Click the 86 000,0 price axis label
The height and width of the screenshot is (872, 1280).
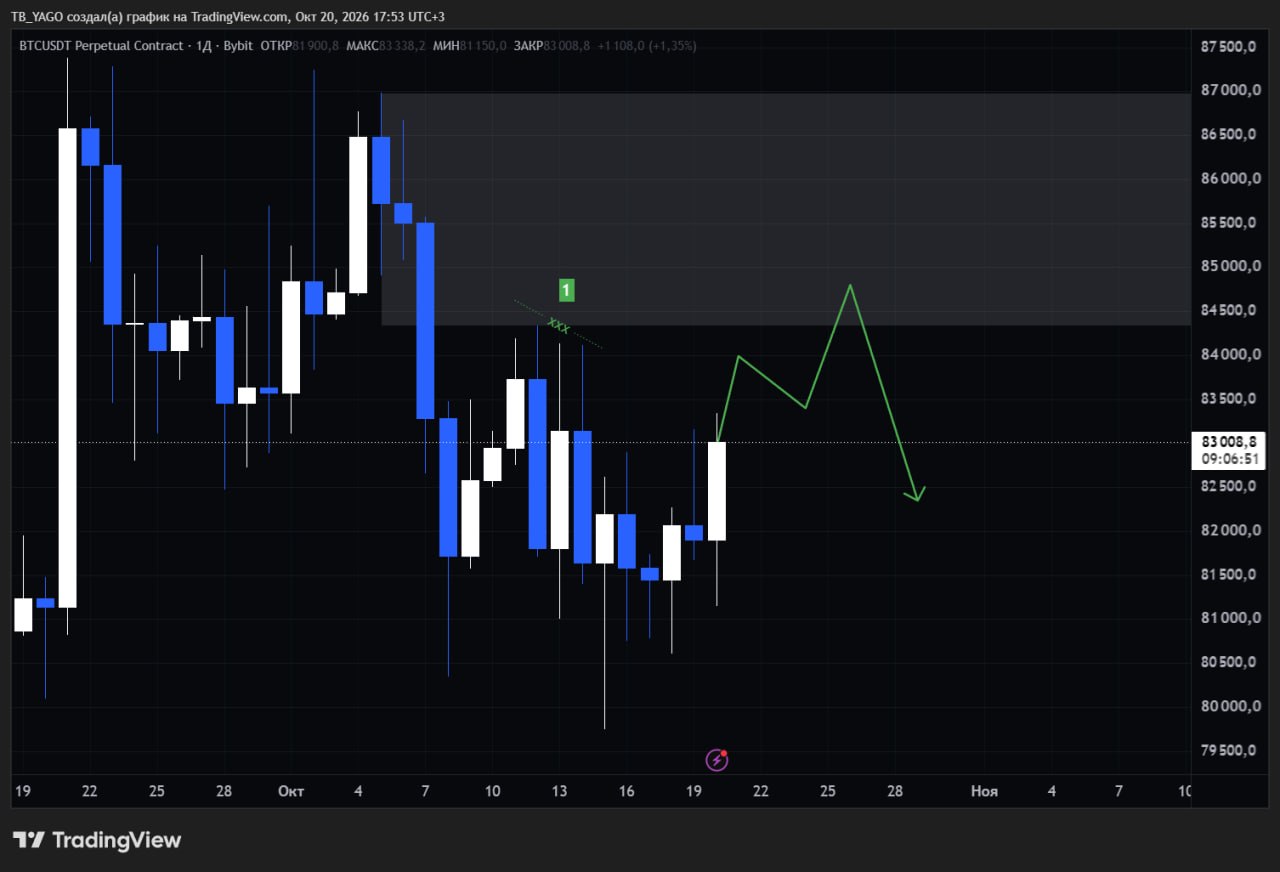[1228, 179]
